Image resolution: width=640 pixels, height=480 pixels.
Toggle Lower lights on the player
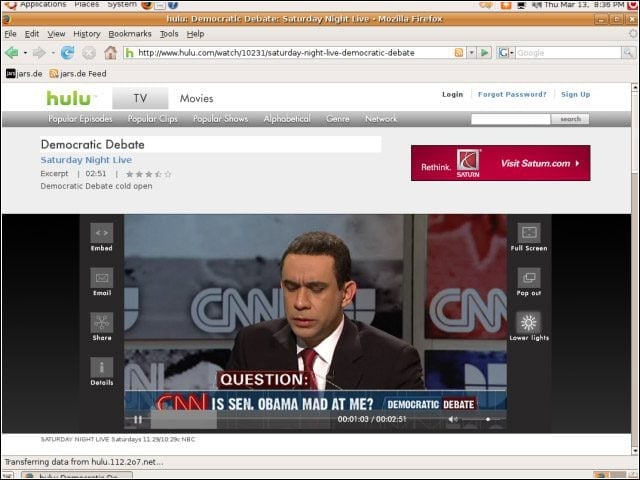529,323
